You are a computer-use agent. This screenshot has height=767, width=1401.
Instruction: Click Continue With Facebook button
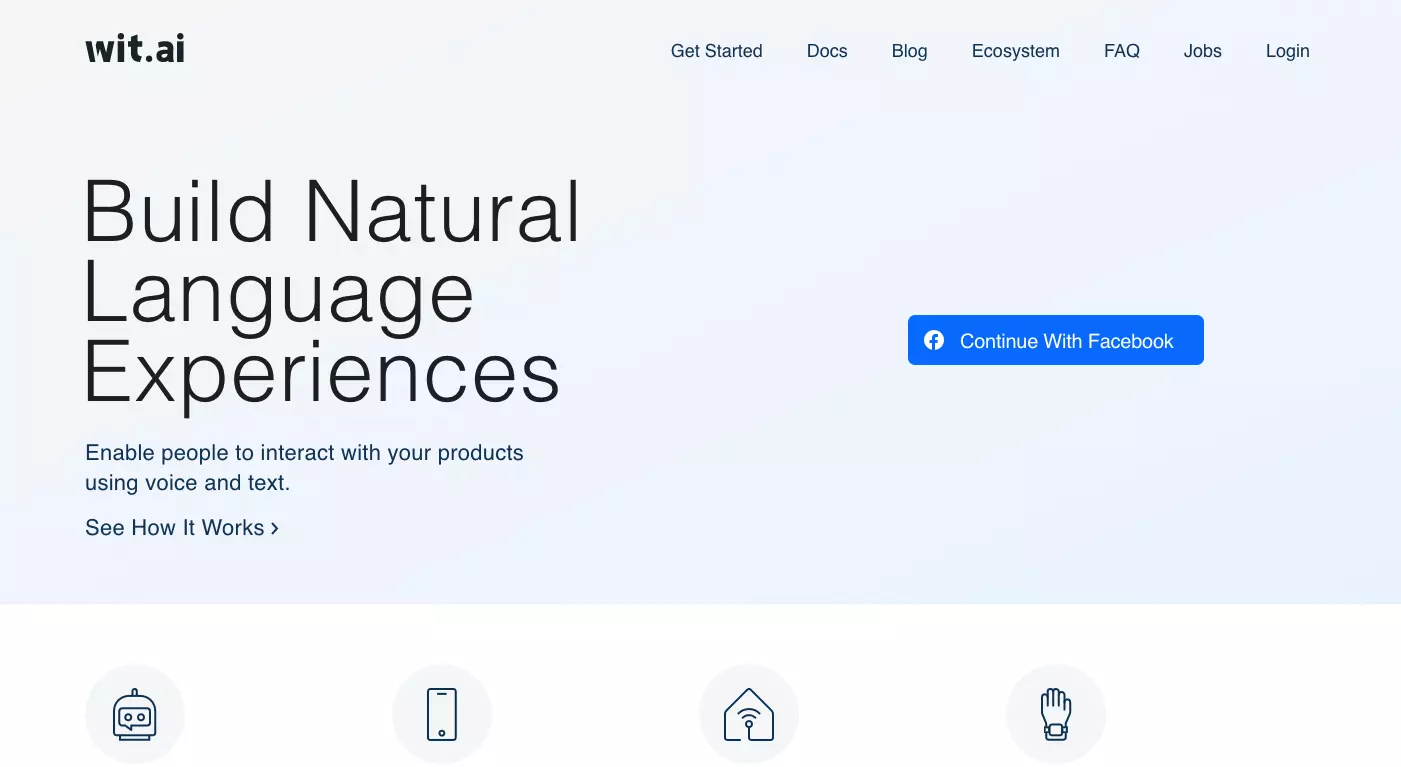[x=1055, y=340]
